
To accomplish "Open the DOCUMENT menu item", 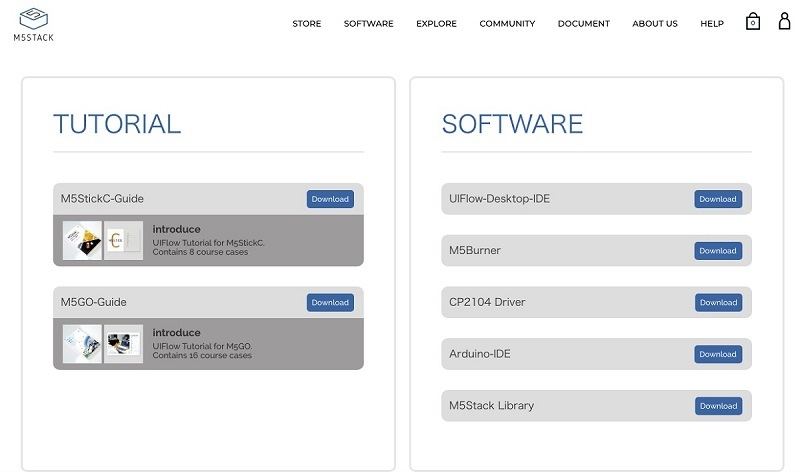I will [583, 24].
